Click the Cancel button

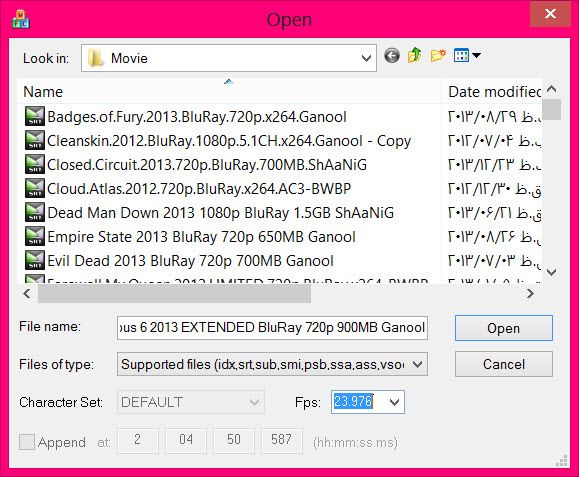[504, 364]
